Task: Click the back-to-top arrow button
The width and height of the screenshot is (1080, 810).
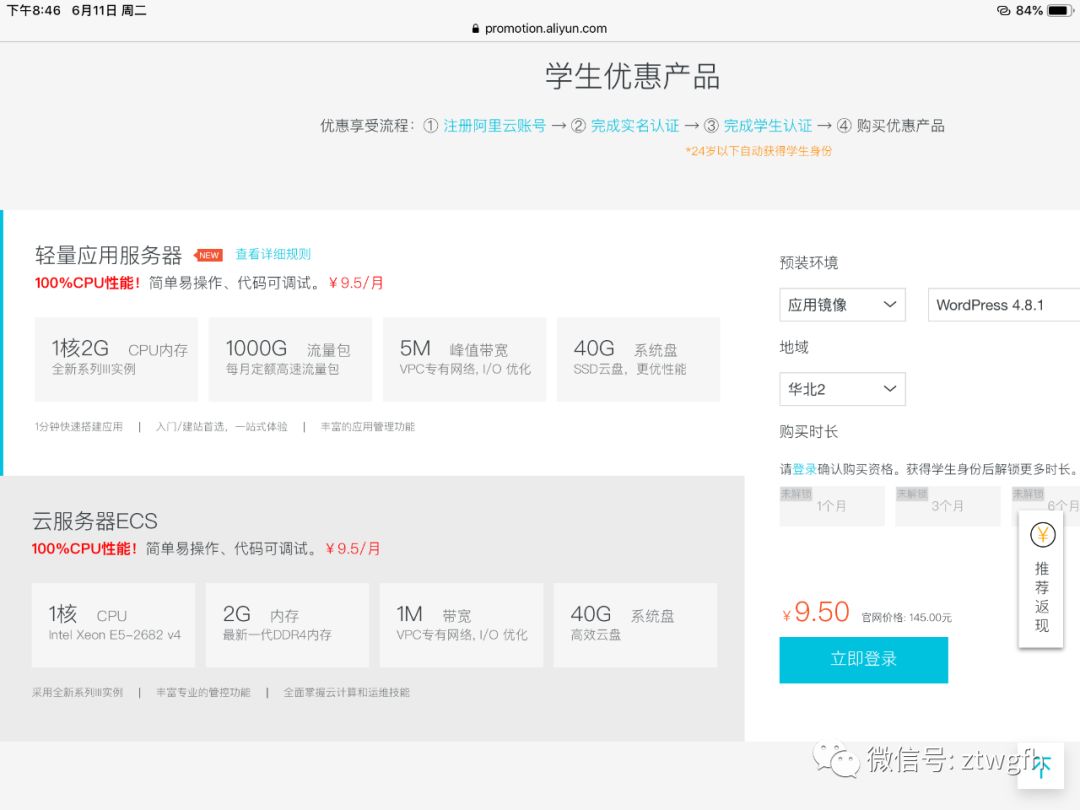Action: (x=1041, y=765)
